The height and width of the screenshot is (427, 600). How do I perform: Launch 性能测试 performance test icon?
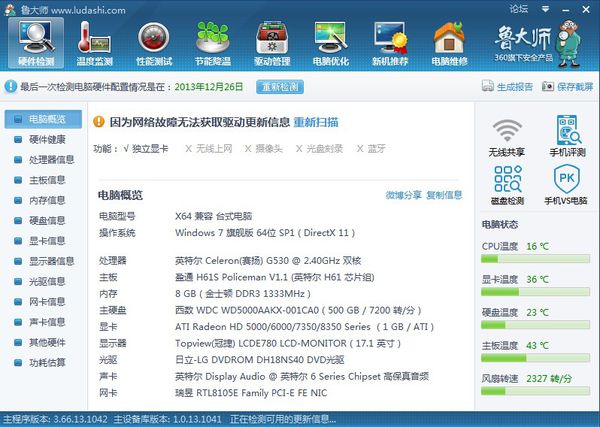pyautogui.click(x=154, y=42)
